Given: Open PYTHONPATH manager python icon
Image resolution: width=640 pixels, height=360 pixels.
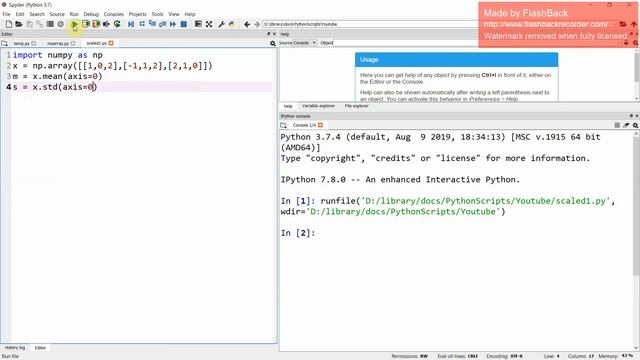Looking at the screenshot, I should pyautogui.click(x=232, y=24).
